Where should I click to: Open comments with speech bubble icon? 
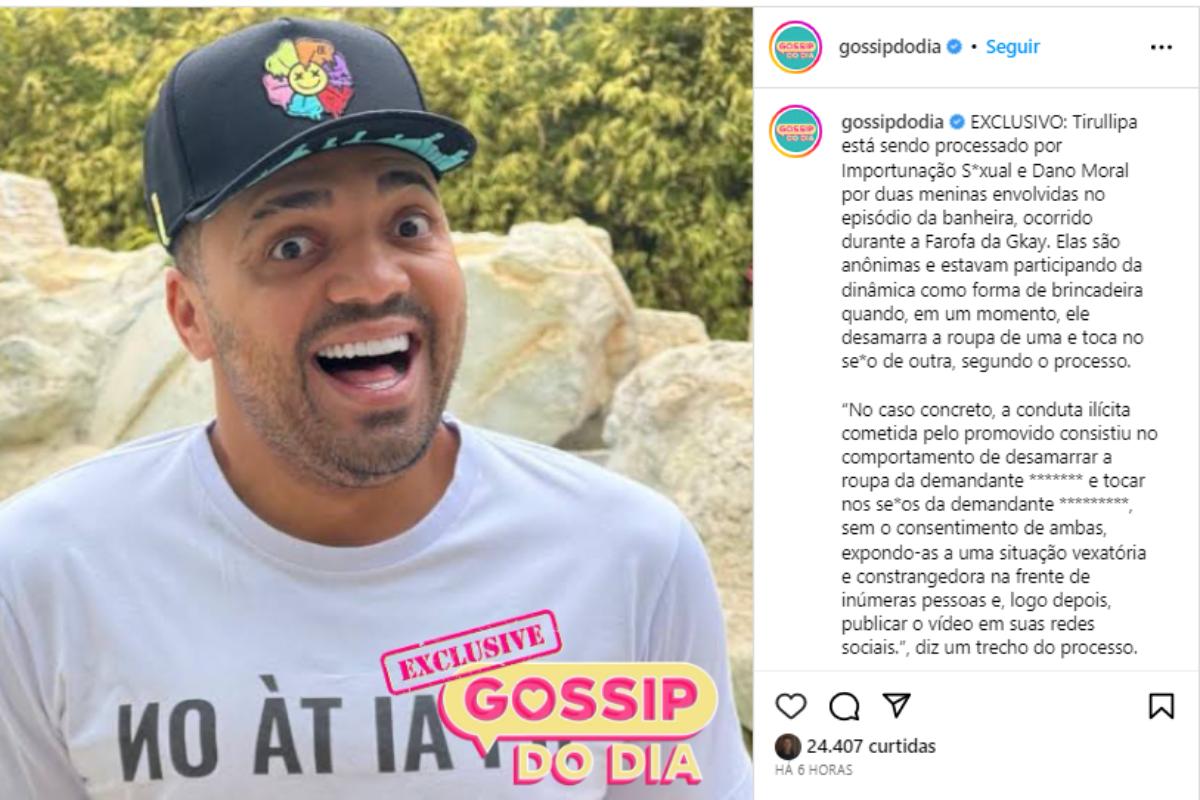point(845,706)
